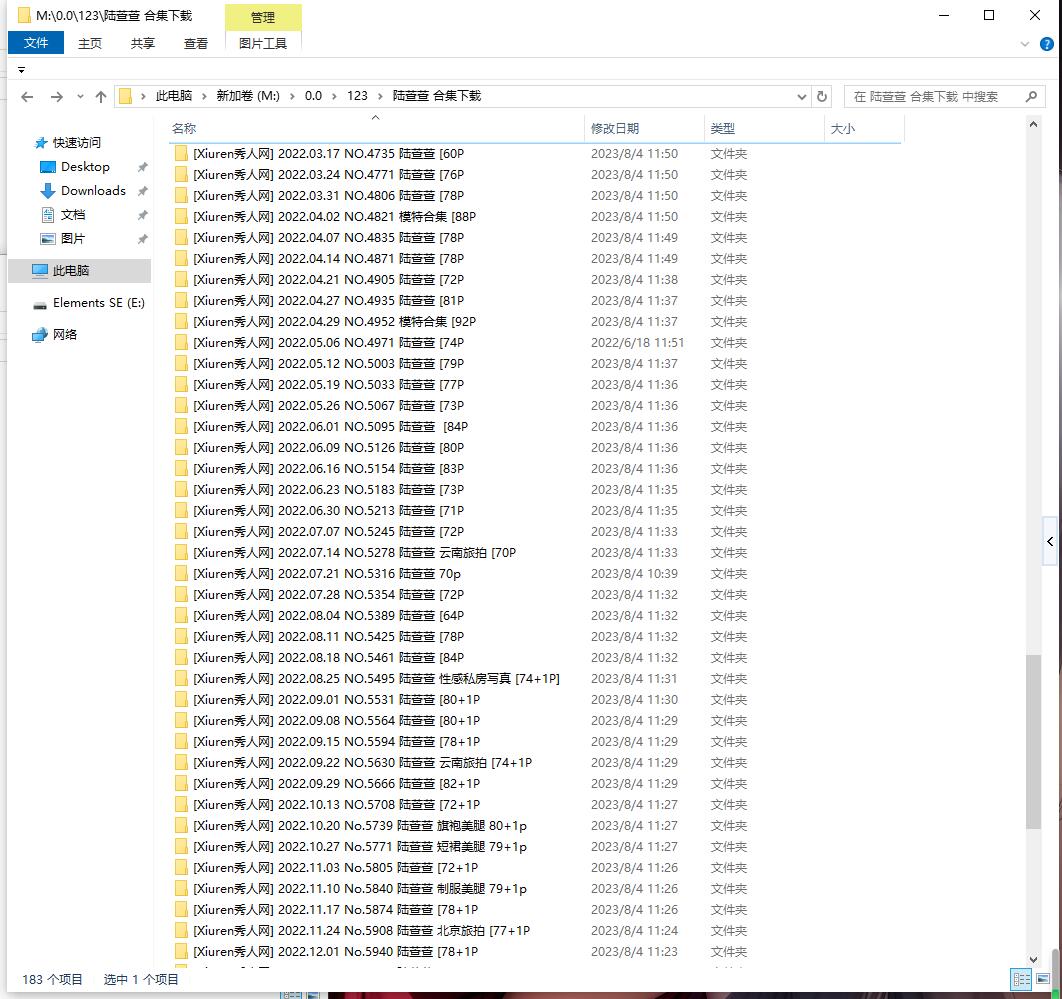Open the 共享 ribbon tab
1062x999 pixels.
[x=142, y=43]
